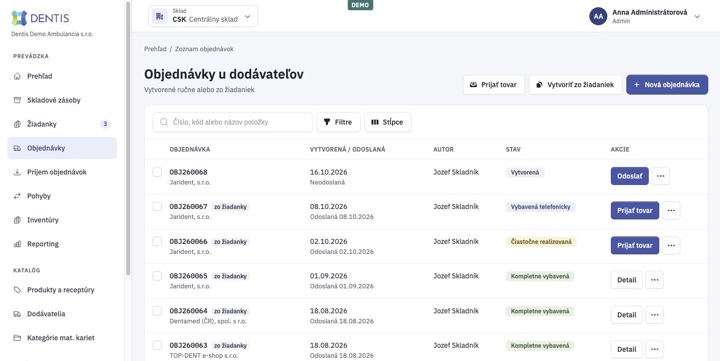Screen dimensions: 720x361
Task: Click Odoslať for order OBJ260068
Action: coord(630,176)
